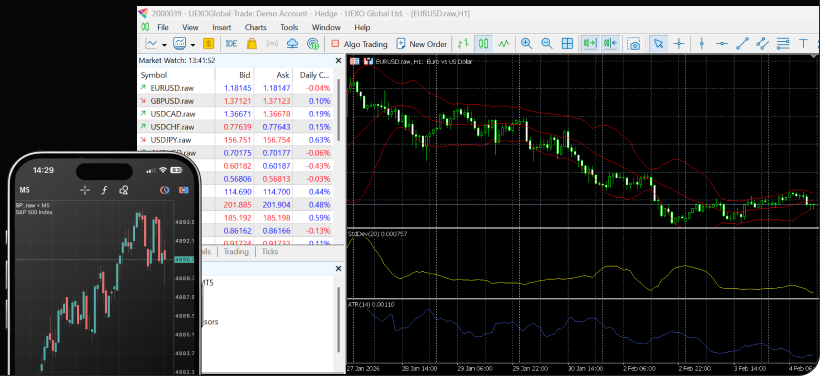Open the Window menu
This screenshot has width=820, height=376.
(326, 27)
